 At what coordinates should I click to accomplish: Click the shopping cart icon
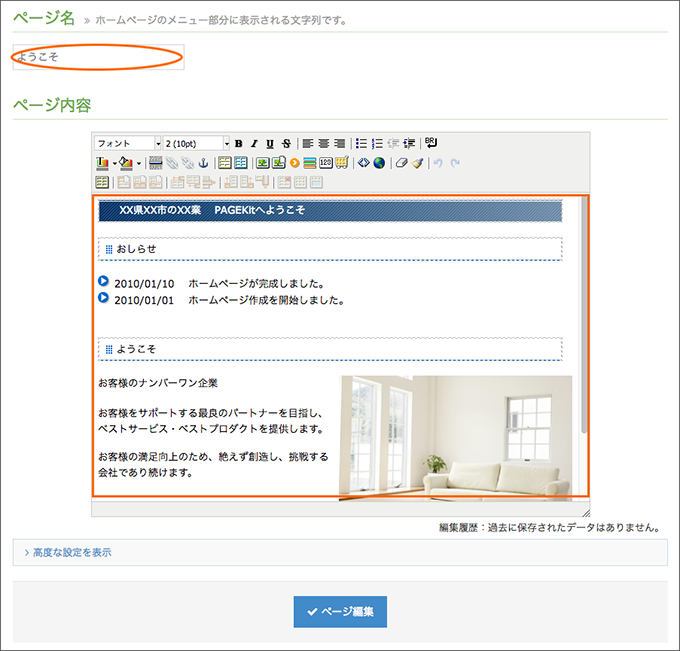(342, 163)
